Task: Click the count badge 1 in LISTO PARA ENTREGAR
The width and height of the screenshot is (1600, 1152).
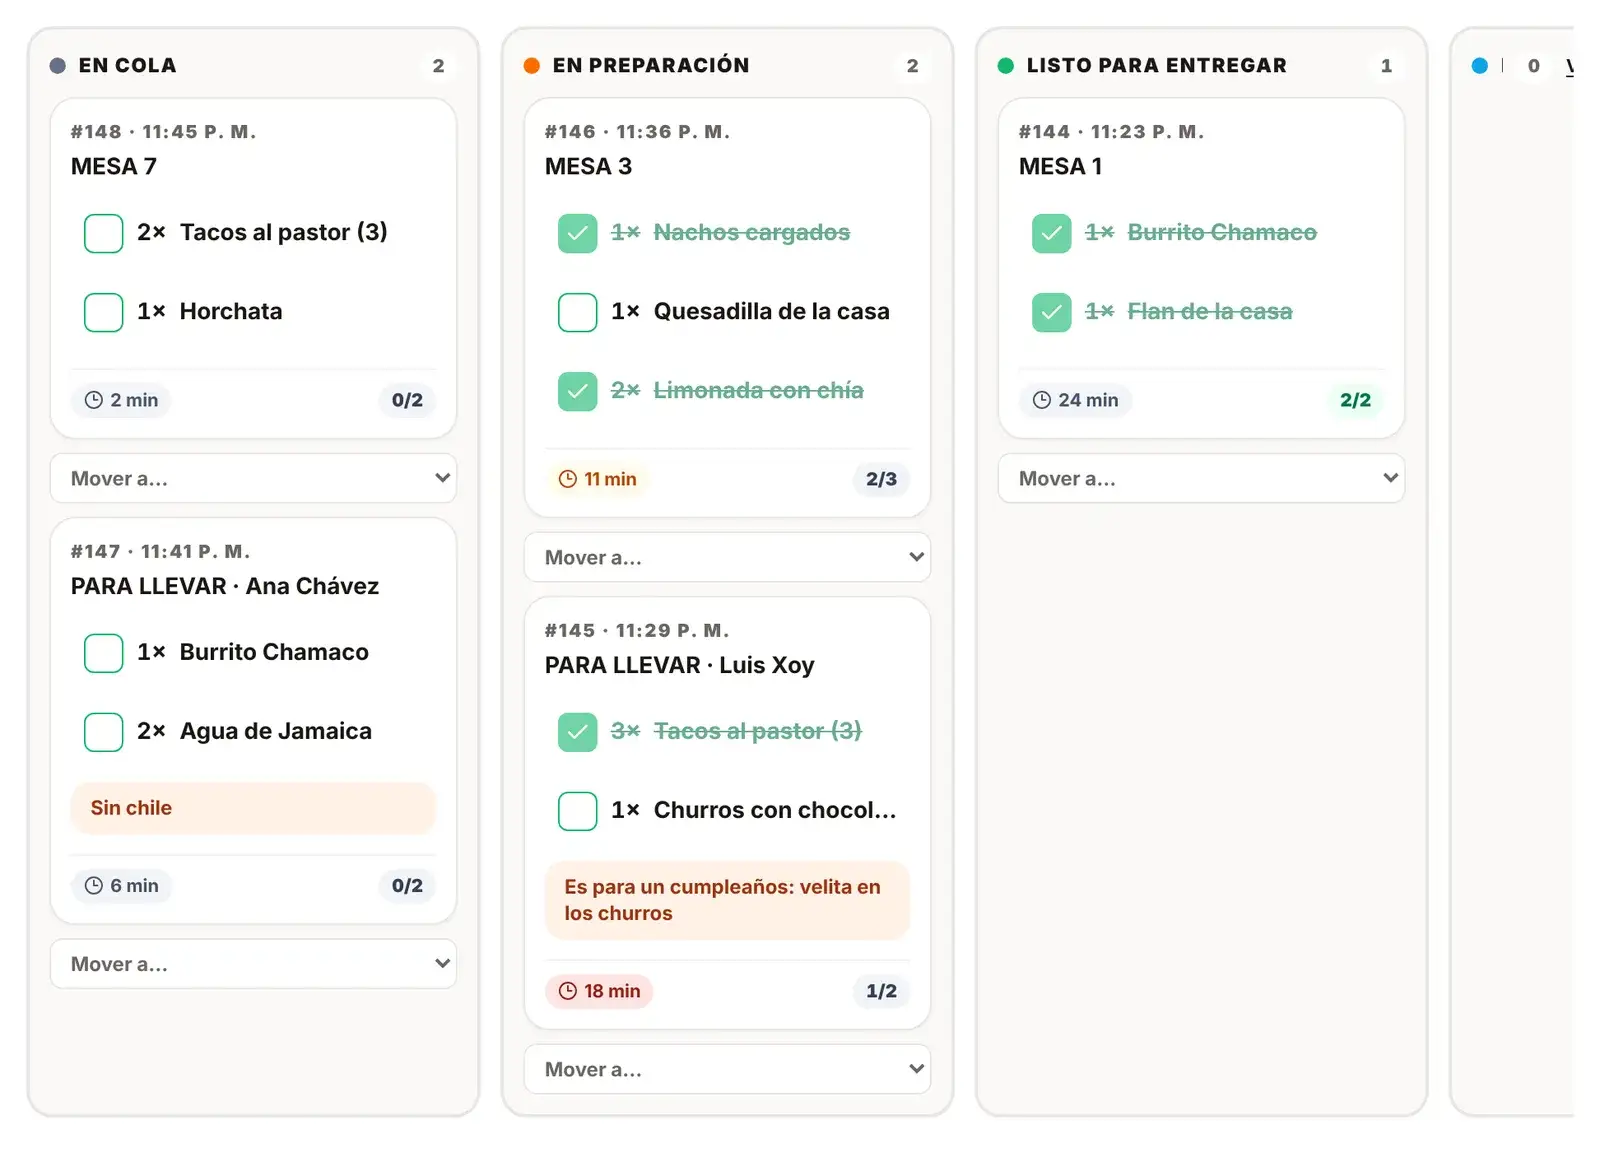Action: click(x=1386, y=66)
